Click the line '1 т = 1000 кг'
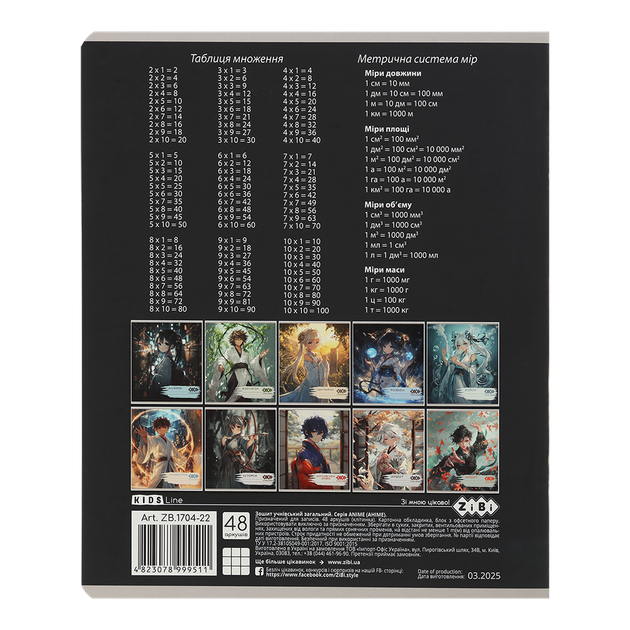The width and height of the screenshot is (630, 630). [387, 310]
